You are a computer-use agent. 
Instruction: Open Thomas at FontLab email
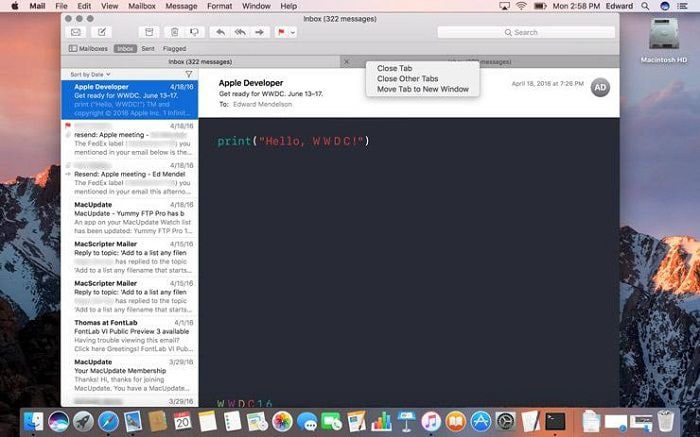(x=129, y=336)
